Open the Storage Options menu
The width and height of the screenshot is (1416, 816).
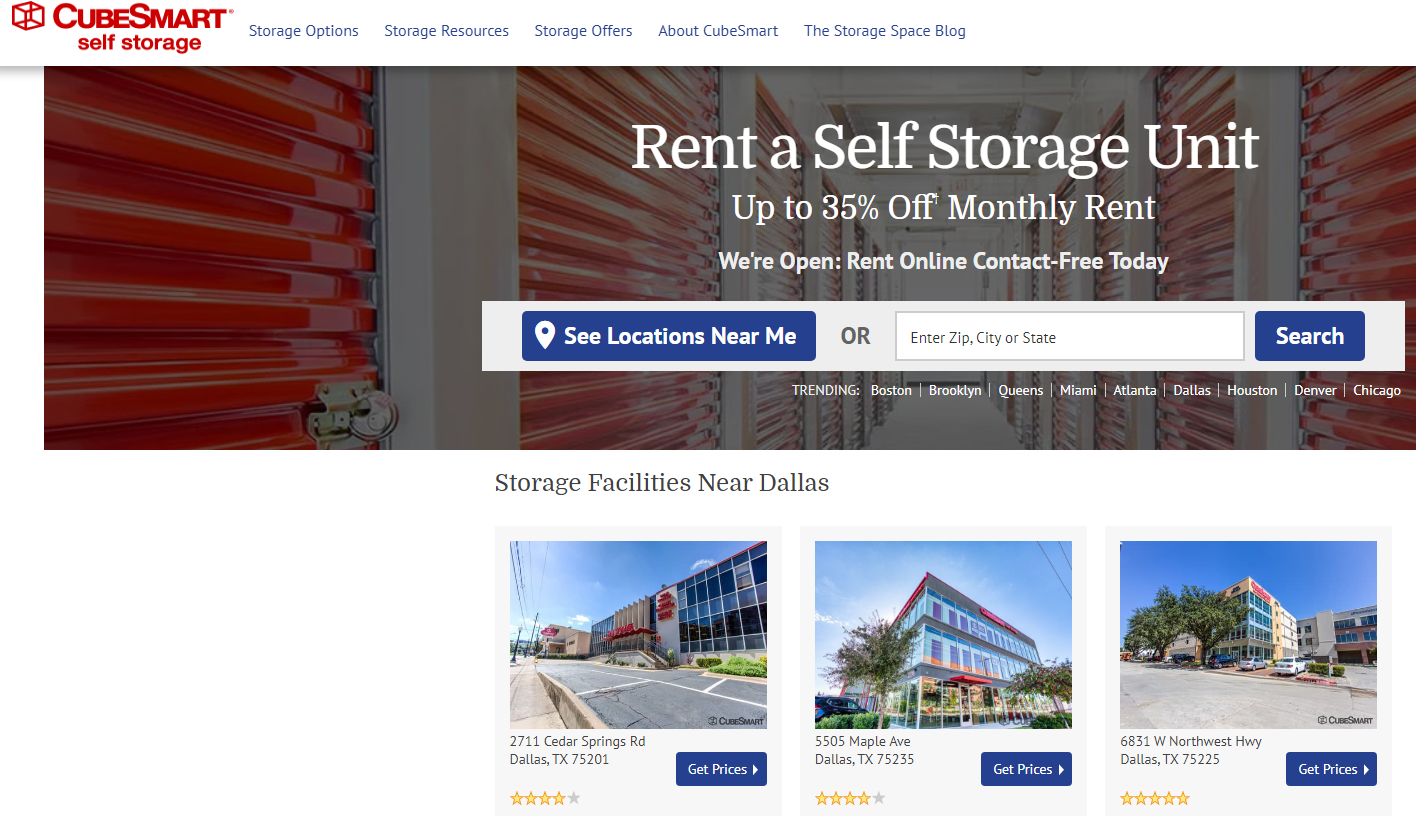pos(304,31)
